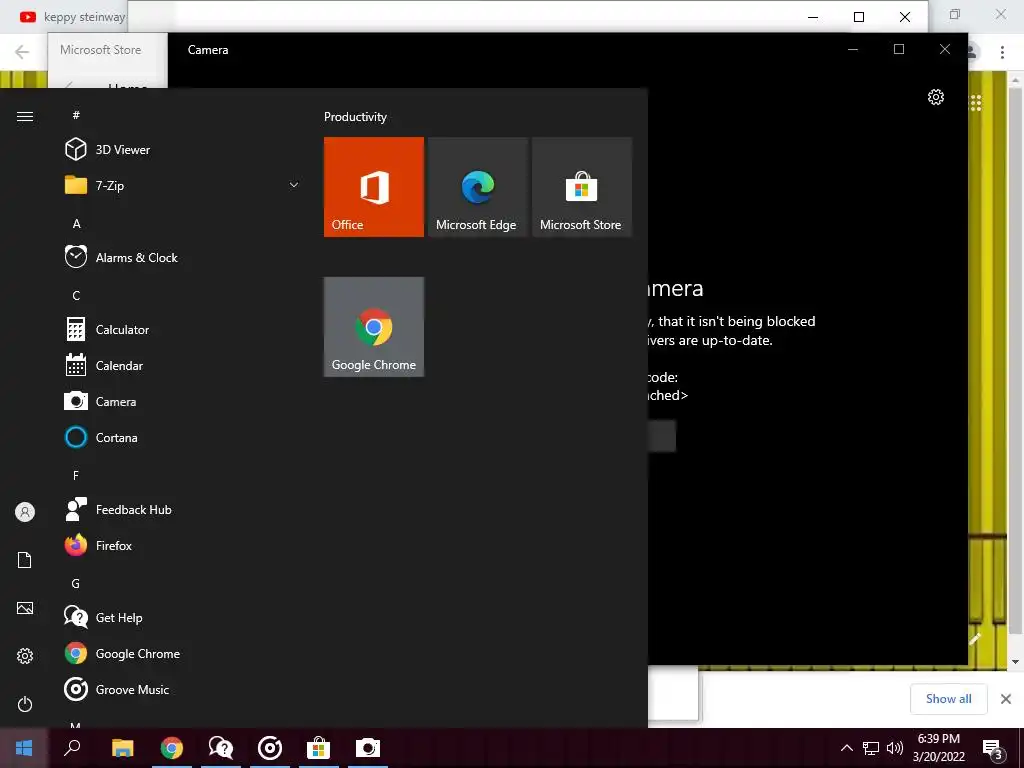Screen dimensions: 1024x768
Task: Open Cortana from the app list
Action: click(x=183, y=438)
